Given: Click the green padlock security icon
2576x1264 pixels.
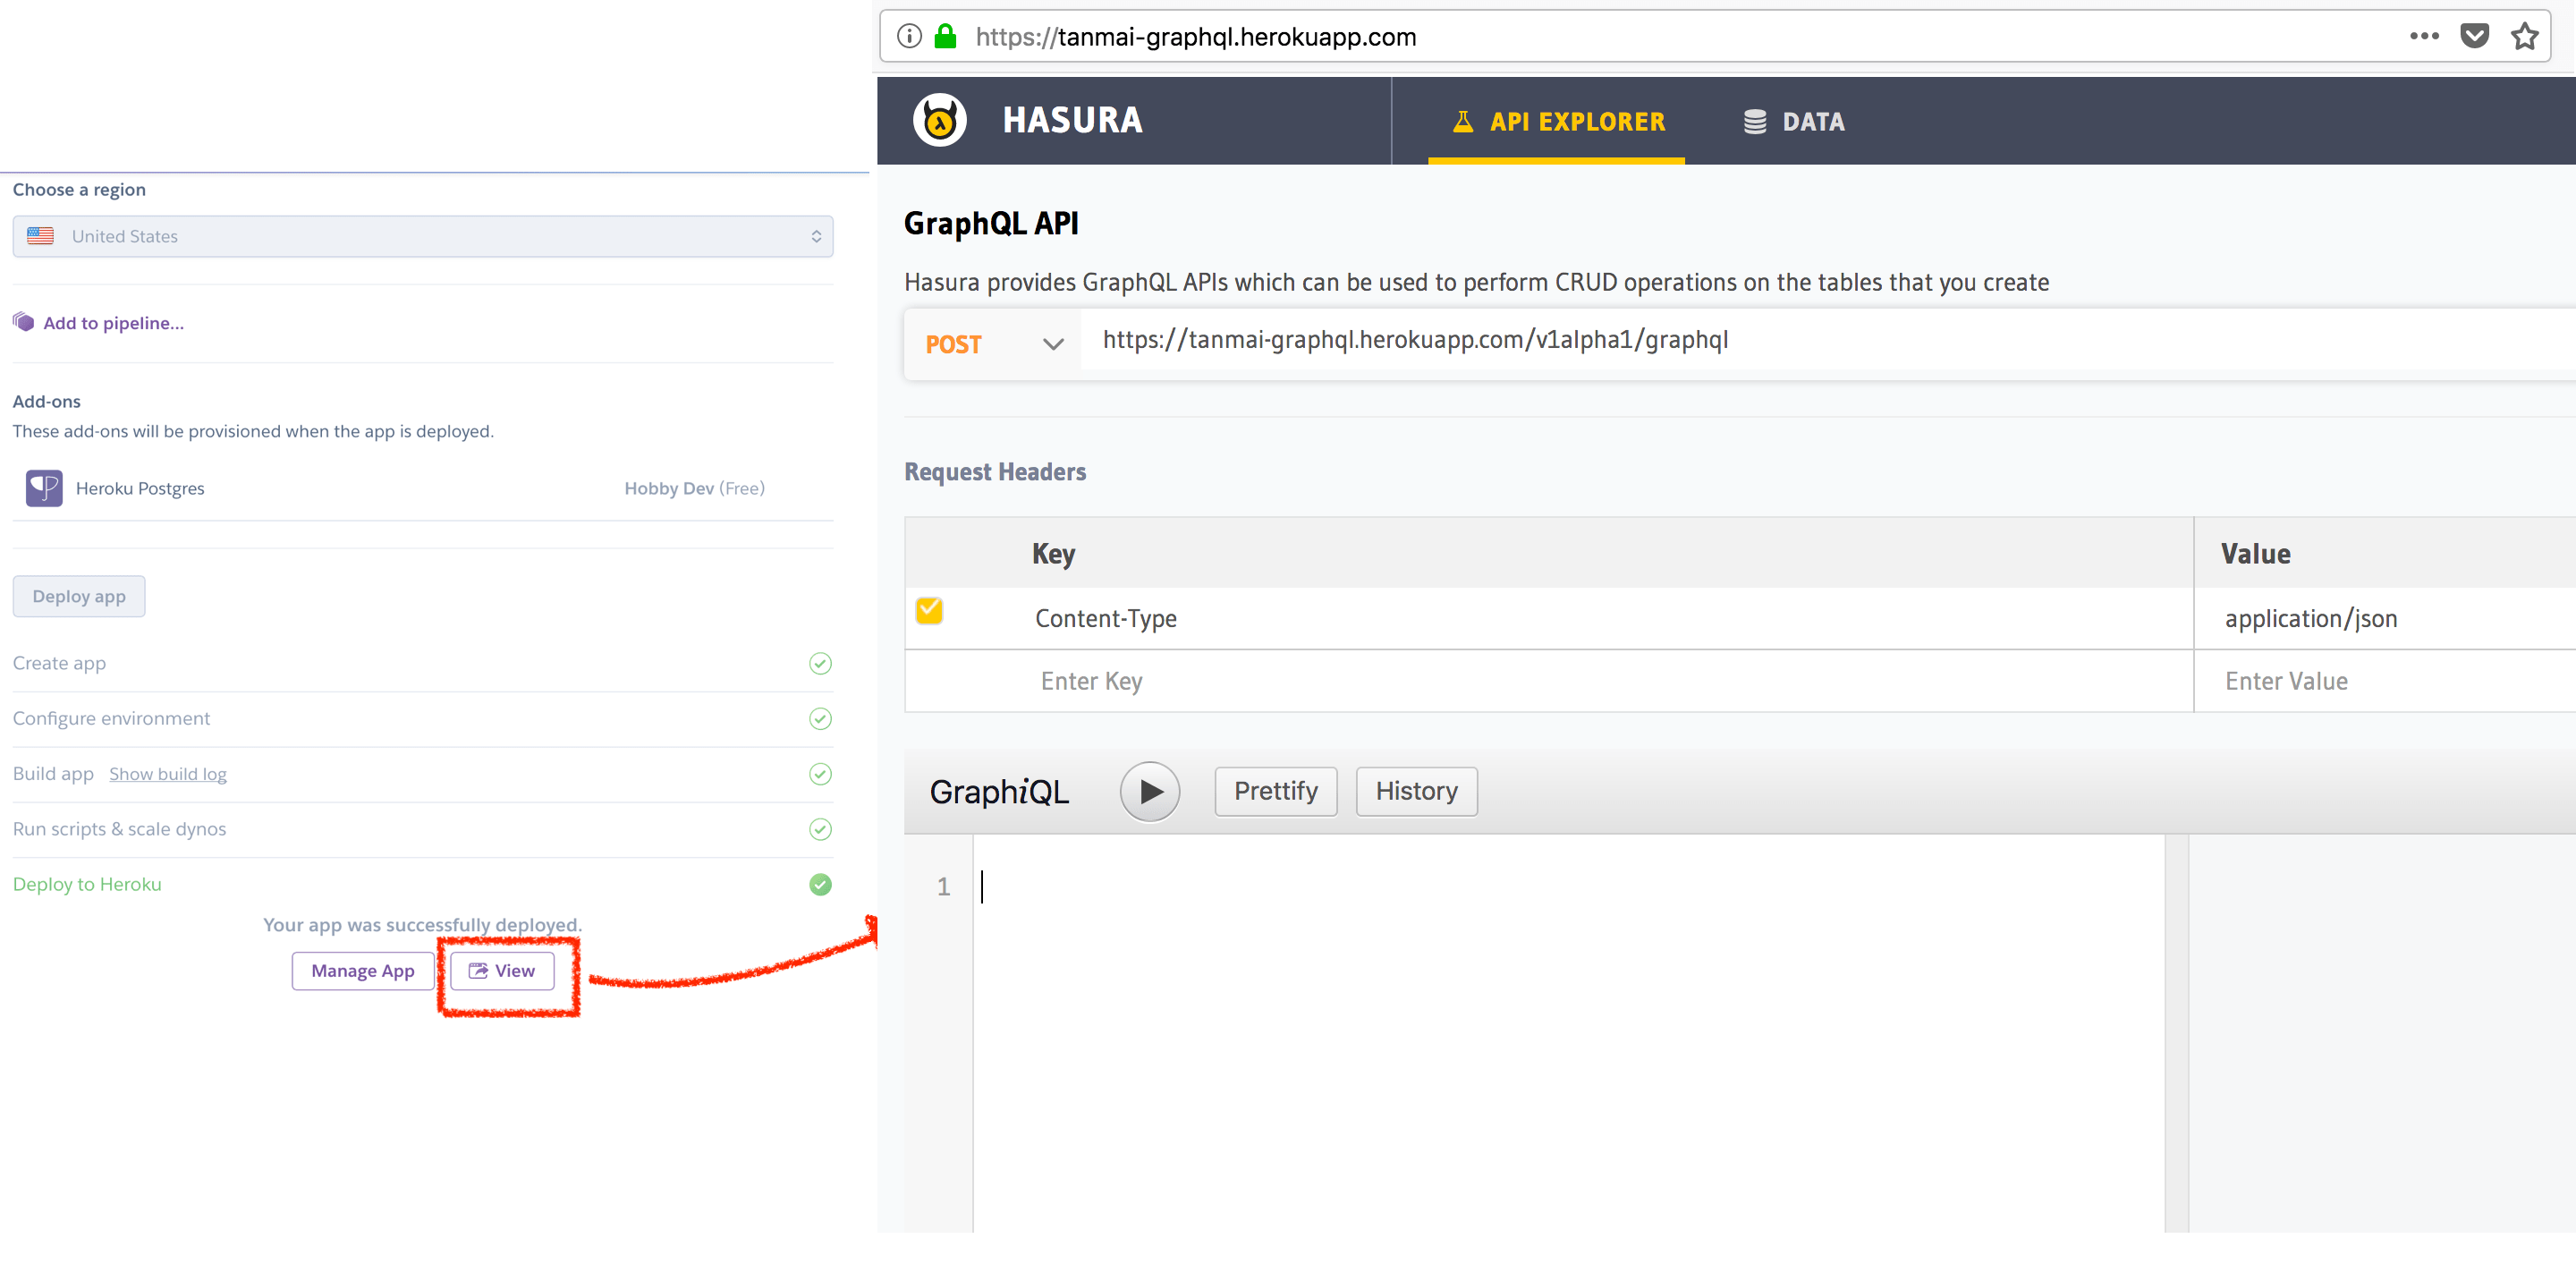Looking at the screenshot, I should click(945, 37).
